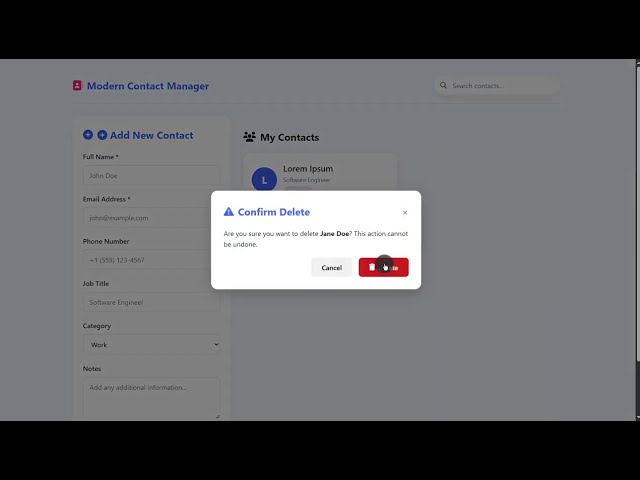Screen dimensions: 640x480
Task: Click the warning triangle icon beside Confirm Delete
Action: pos(229,211)
